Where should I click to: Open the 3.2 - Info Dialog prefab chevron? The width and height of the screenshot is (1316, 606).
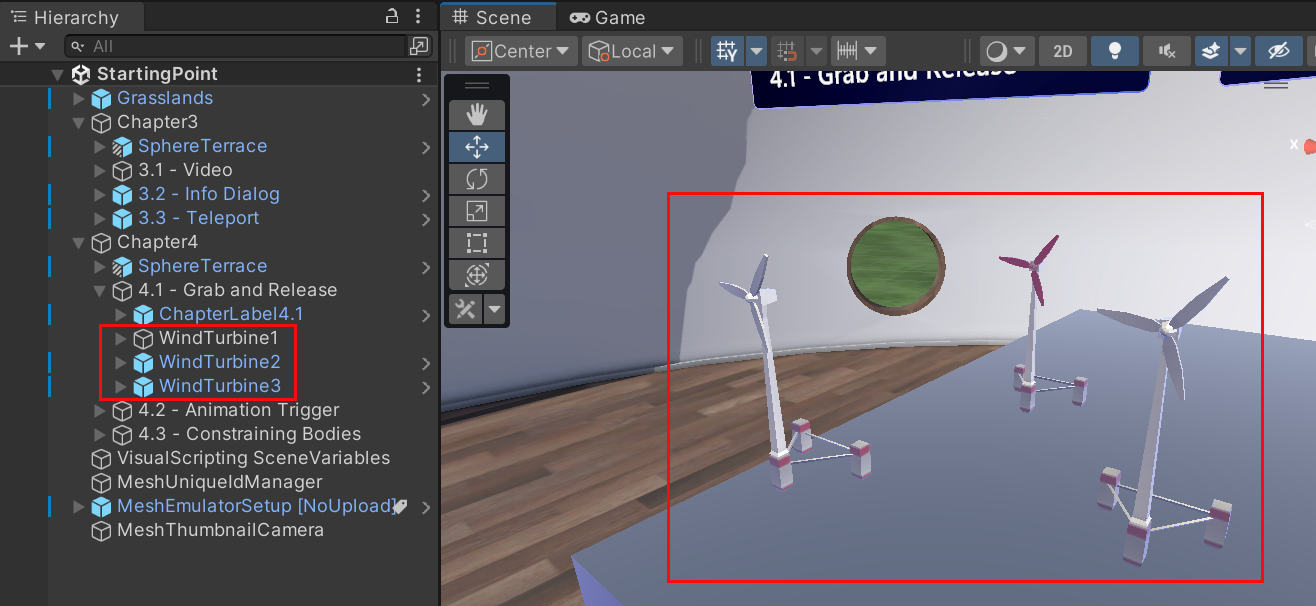pos(426,195)
